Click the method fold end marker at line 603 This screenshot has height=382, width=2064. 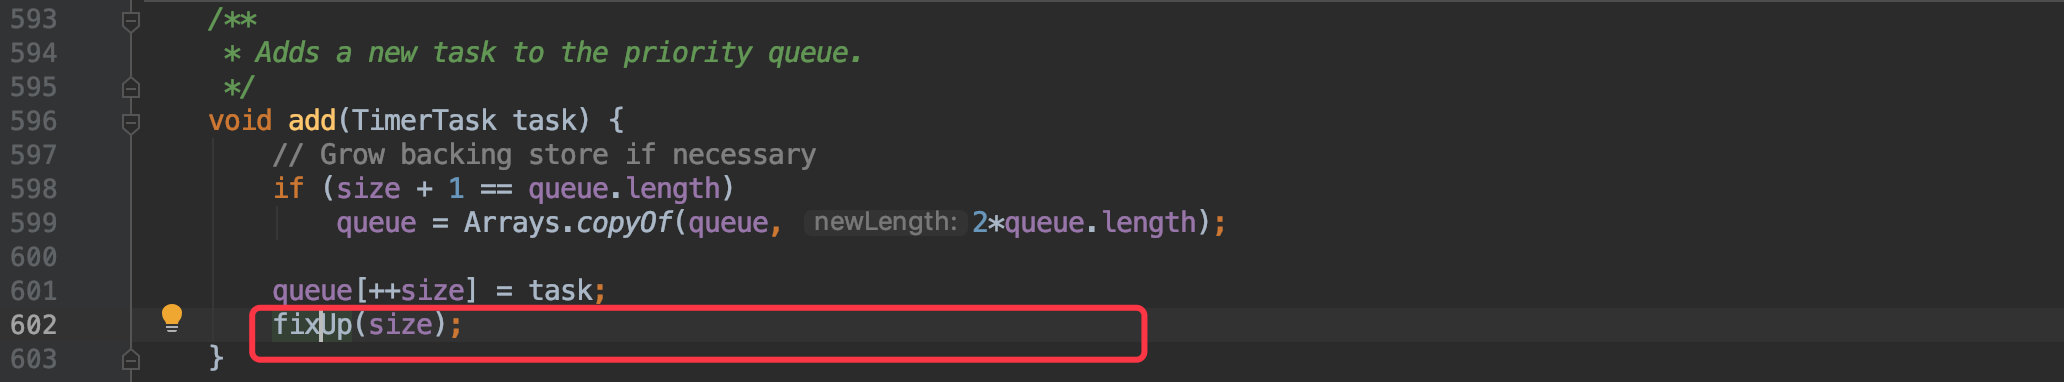tap(130, 359)
